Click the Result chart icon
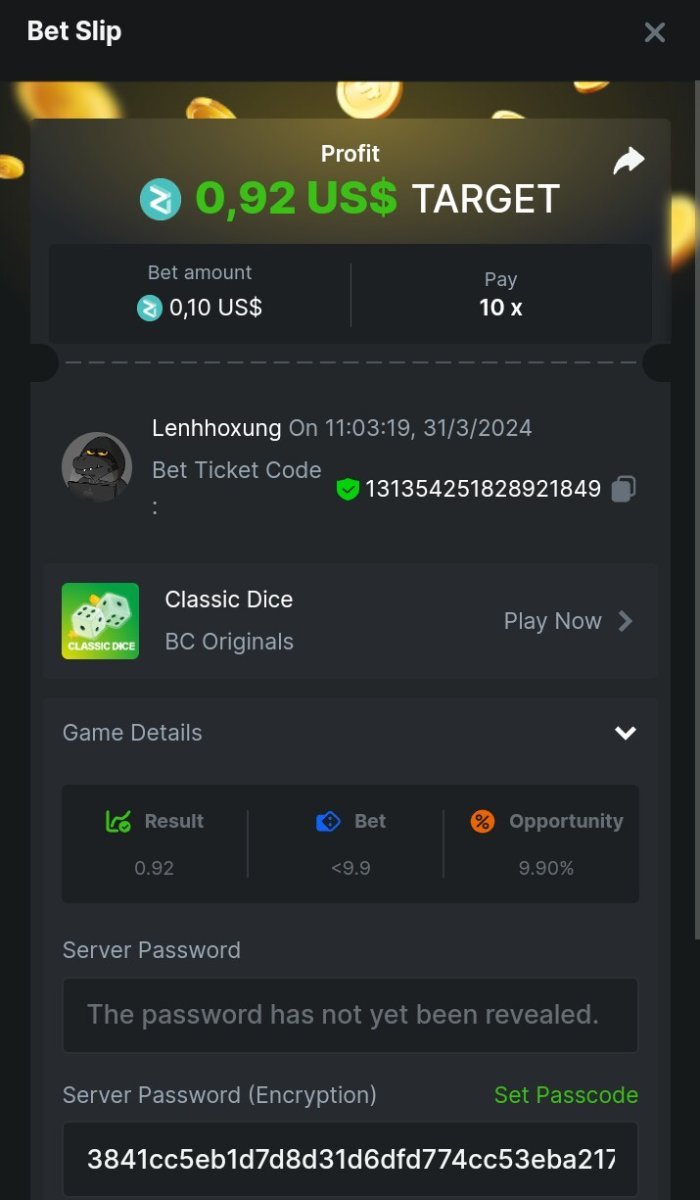 coord(118,821)
